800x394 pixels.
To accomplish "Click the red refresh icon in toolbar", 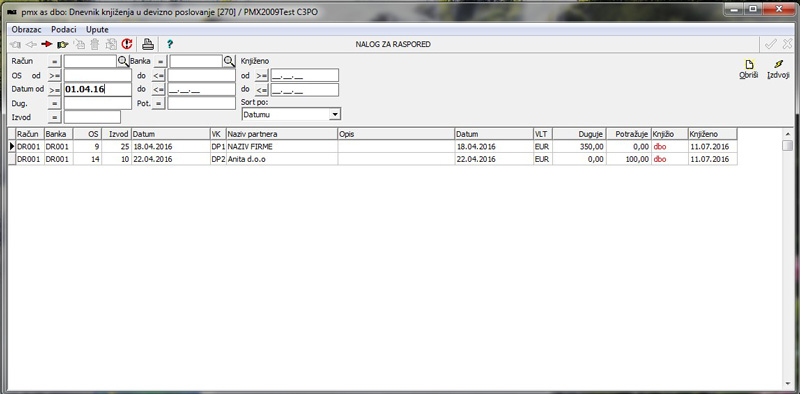I will pyautogui.click(x=127, y=44).
